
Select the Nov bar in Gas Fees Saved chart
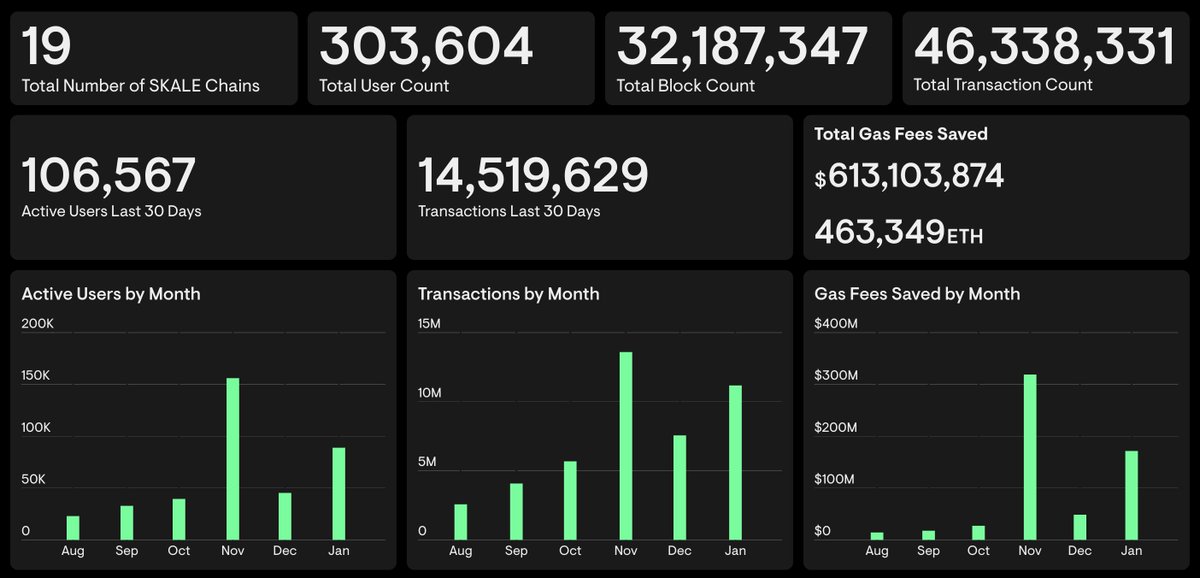pos(1029,455)
